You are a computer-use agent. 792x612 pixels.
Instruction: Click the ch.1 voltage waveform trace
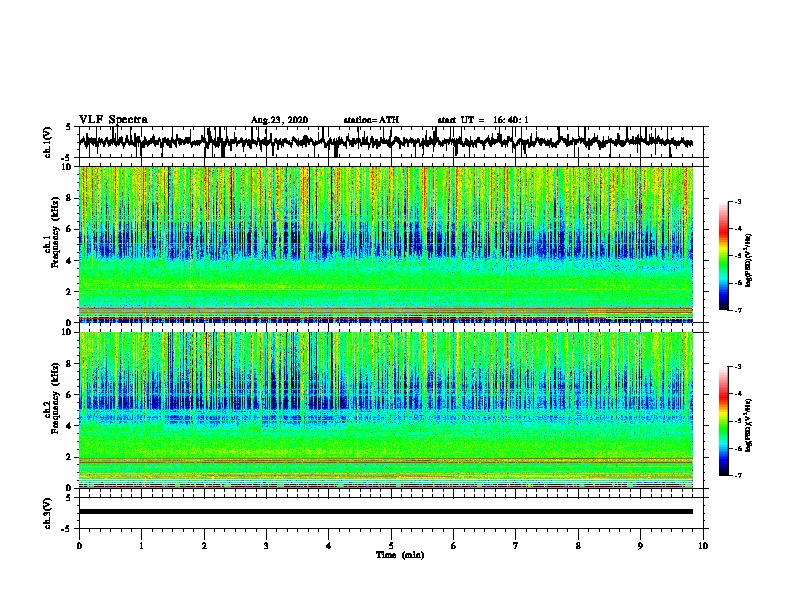[385, 142]
